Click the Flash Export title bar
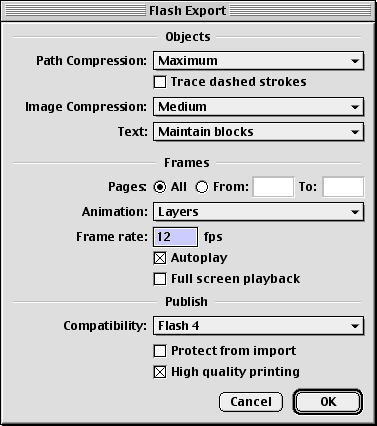This screenshot has height=426, width=377. pos(188,11)
